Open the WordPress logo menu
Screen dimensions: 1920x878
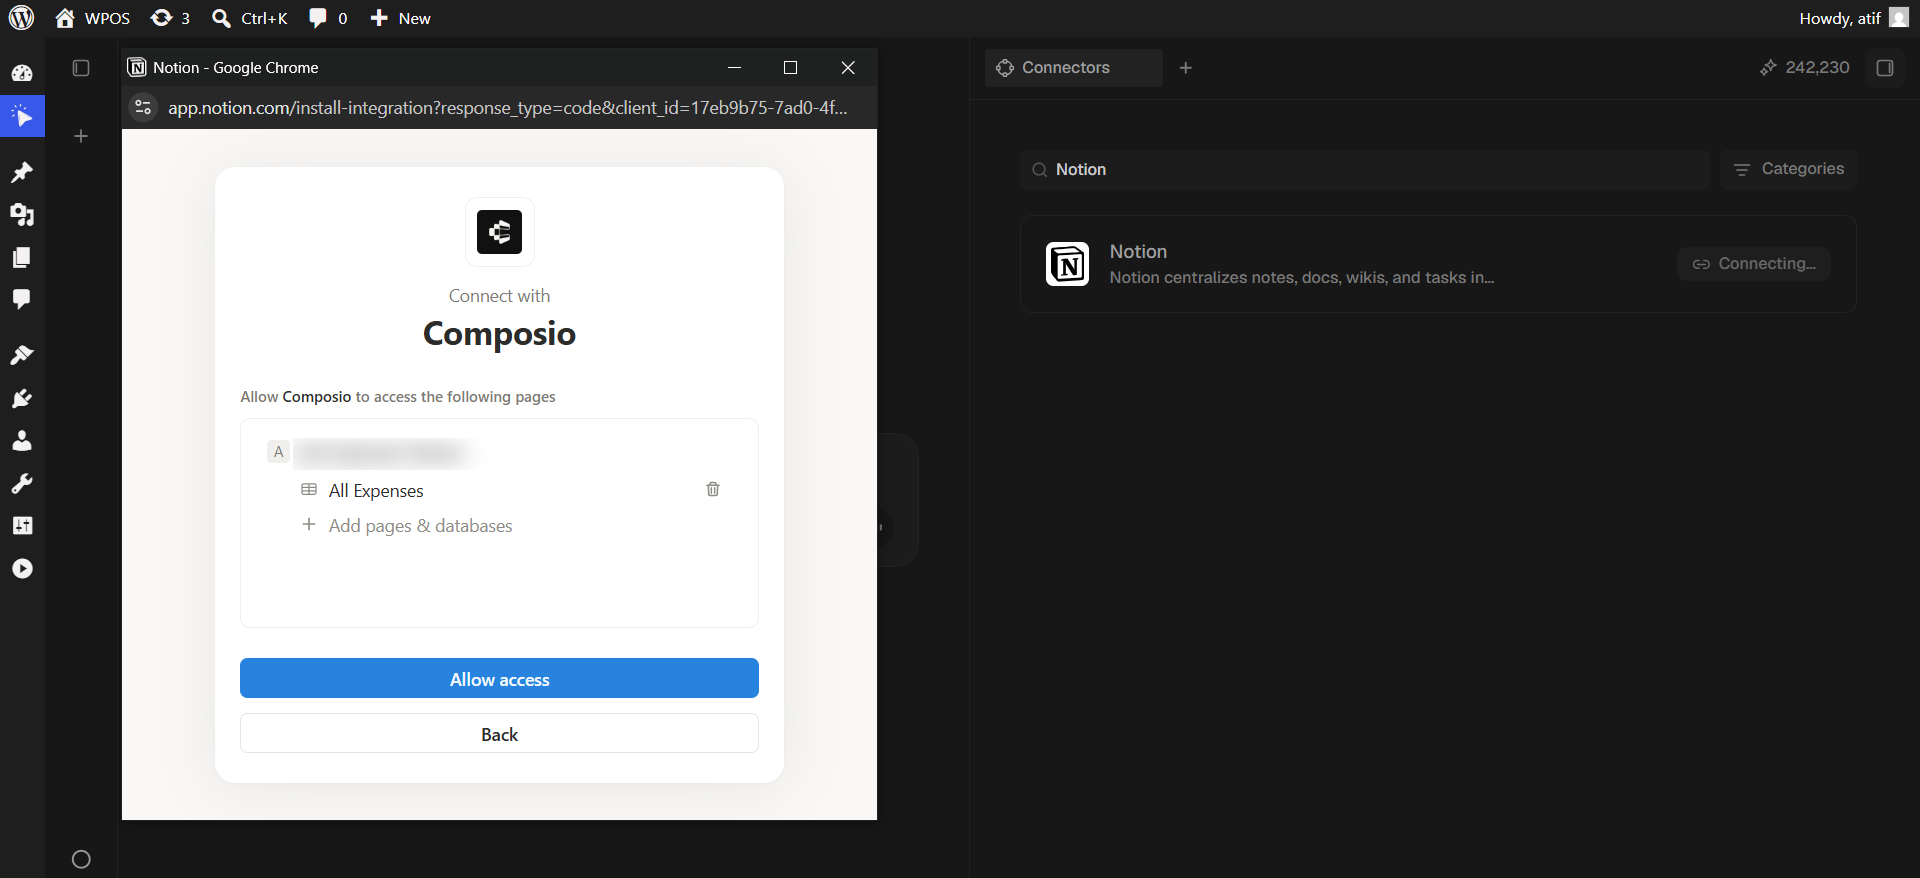pyautogui.click(x=22, y=18)
